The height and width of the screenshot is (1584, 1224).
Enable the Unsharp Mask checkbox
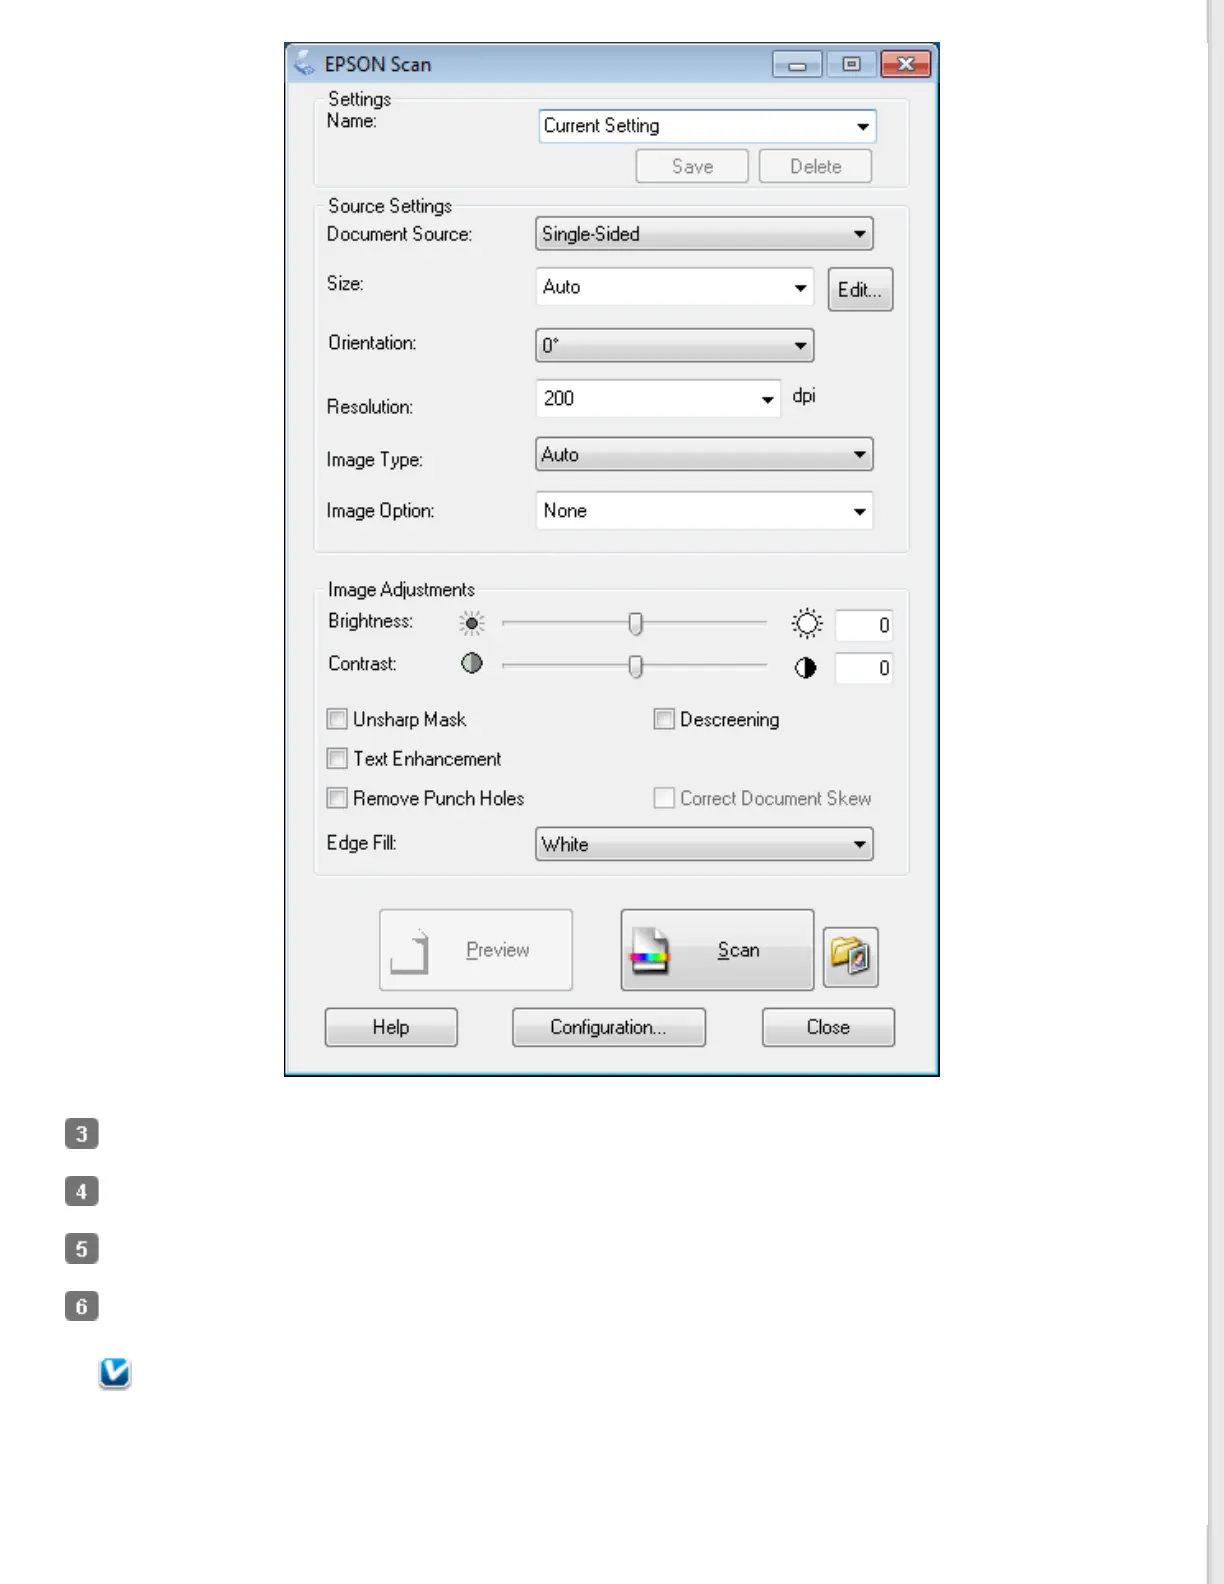point(337,719)
